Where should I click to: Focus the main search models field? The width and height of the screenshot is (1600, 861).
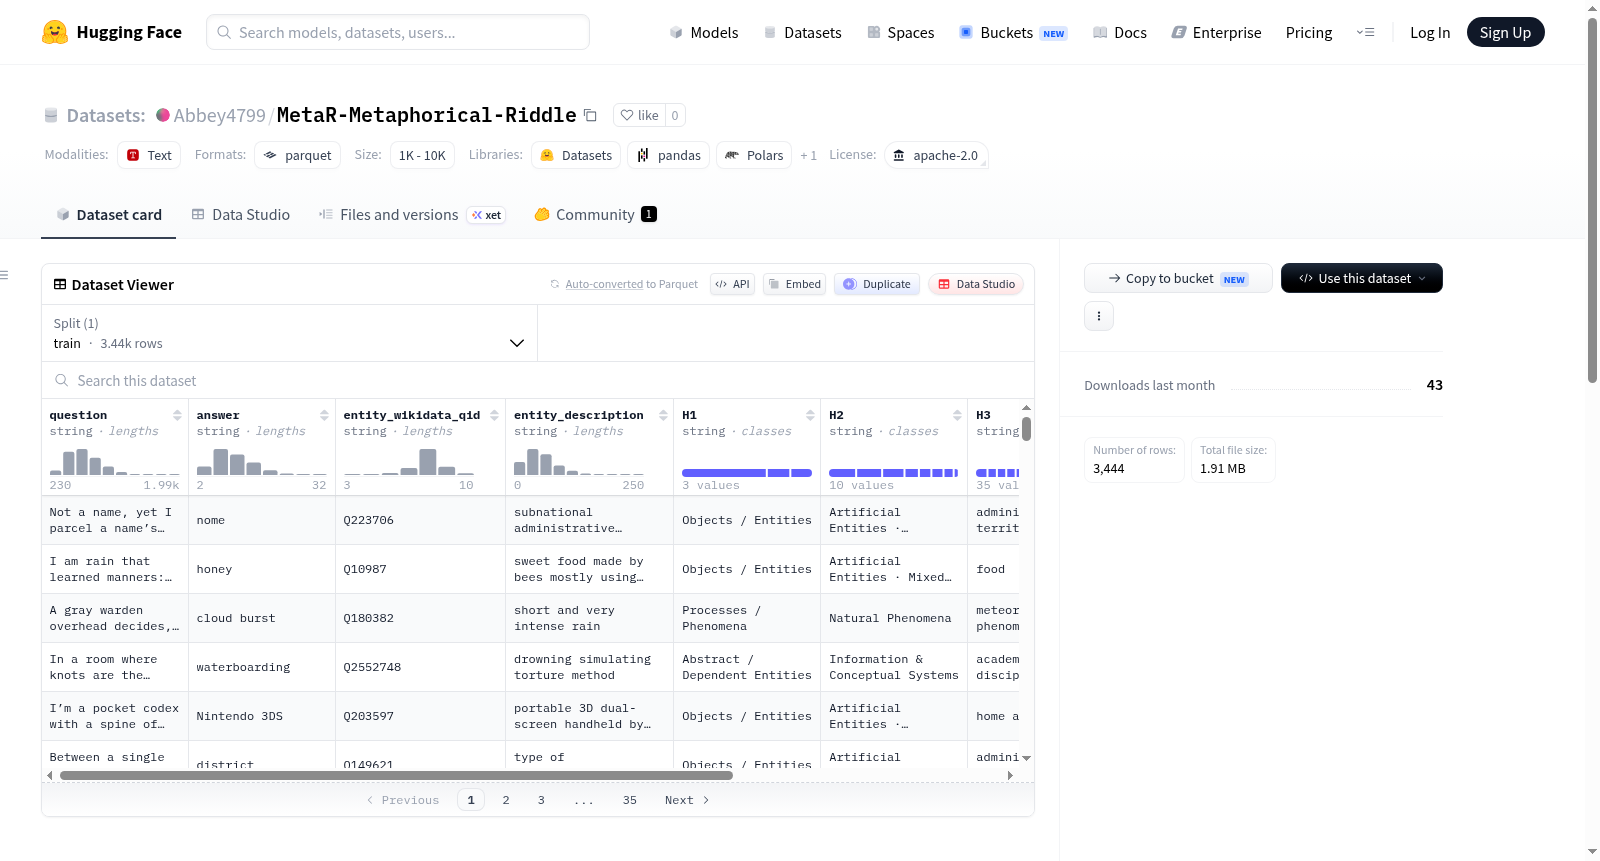(398, 32)
